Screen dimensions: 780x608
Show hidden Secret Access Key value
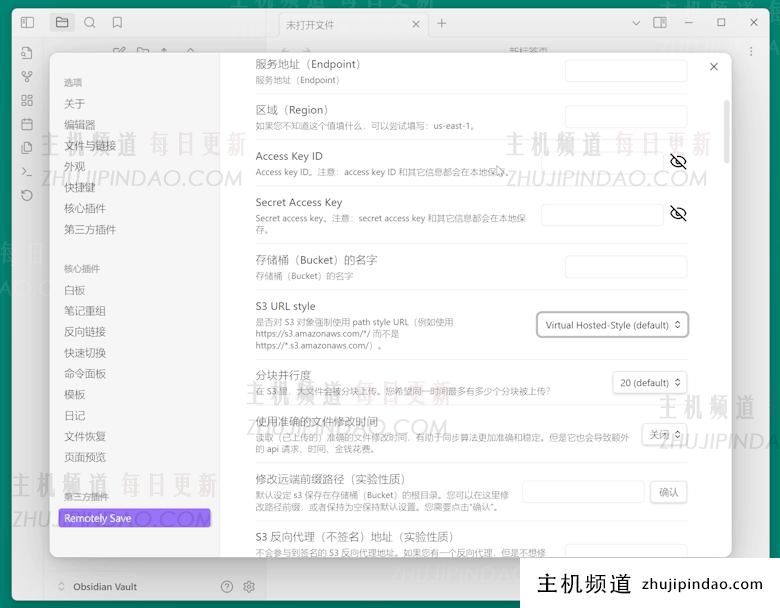click(678, 213)
